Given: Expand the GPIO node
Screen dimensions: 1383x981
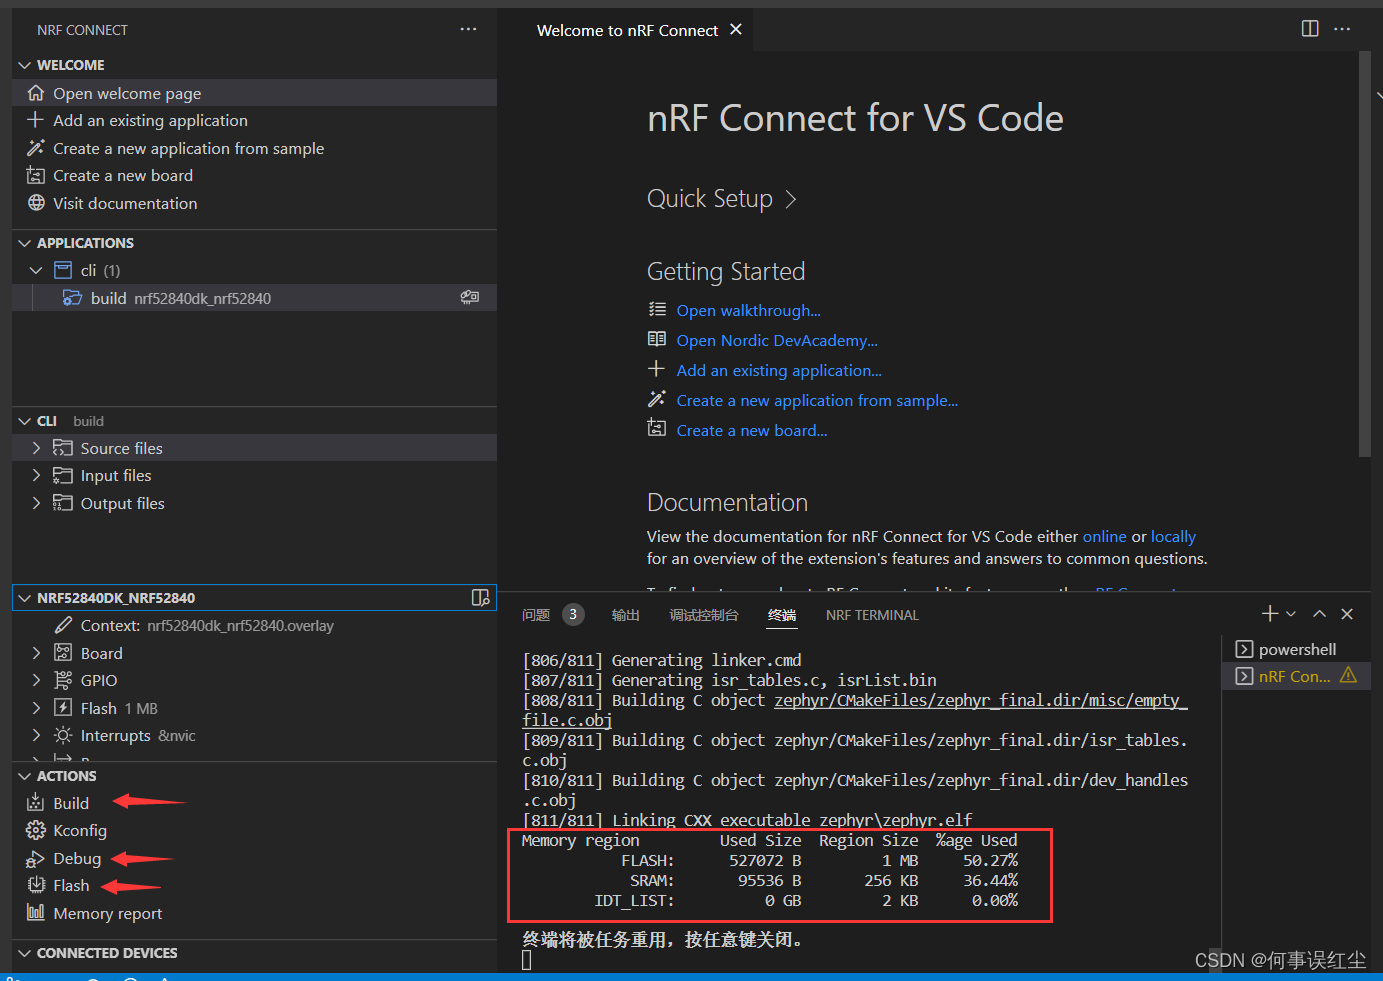Looking at the screenshot, I should 36,680.
